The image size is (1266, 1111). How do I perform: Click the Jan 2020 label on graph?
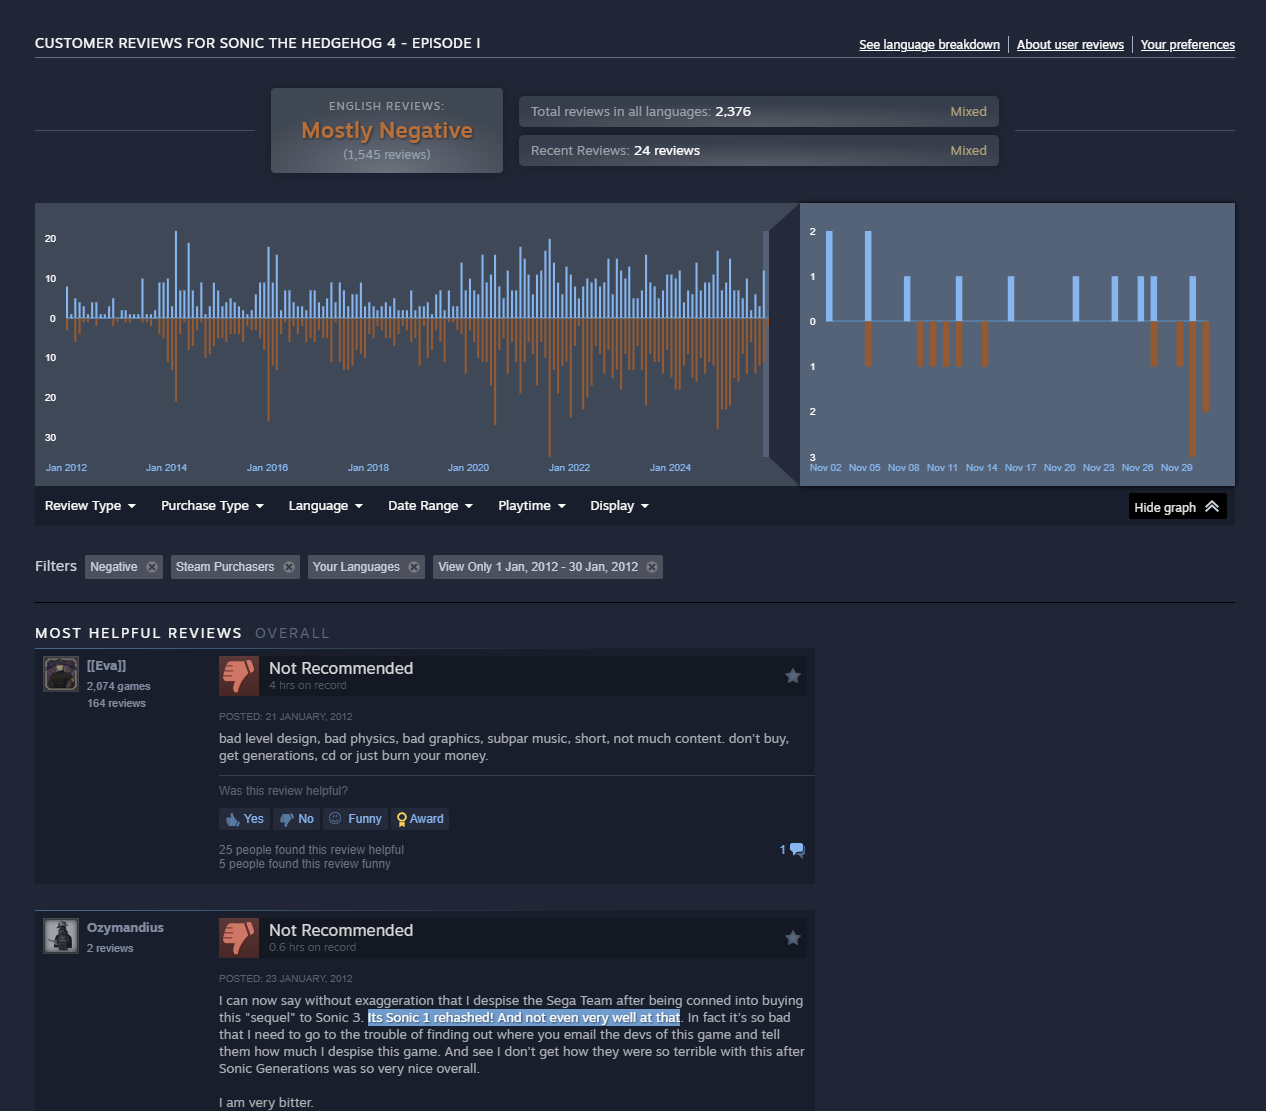point(468,468)
